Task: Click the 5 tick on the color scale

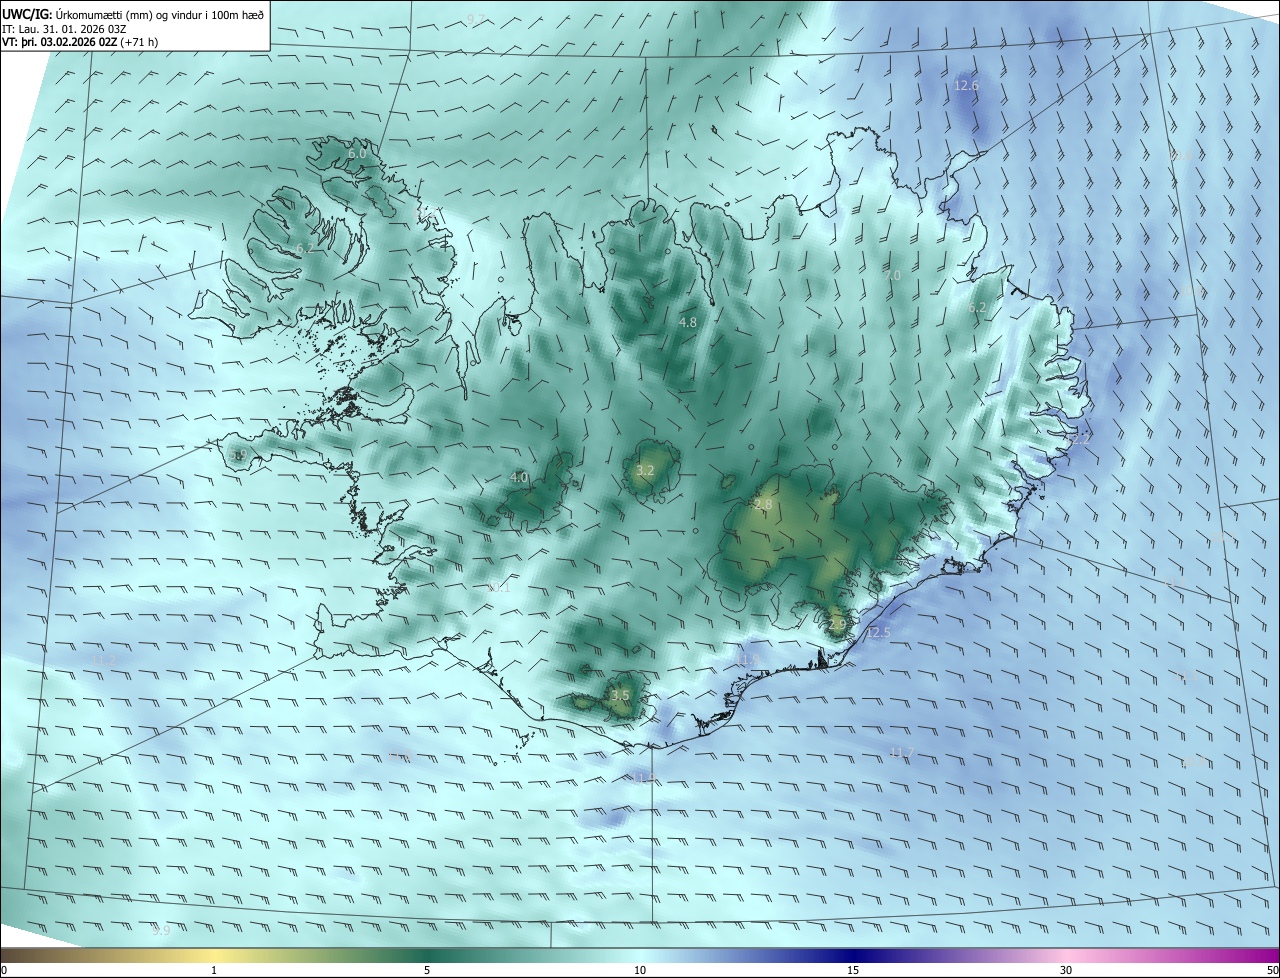Action: (x=427, y=971)
